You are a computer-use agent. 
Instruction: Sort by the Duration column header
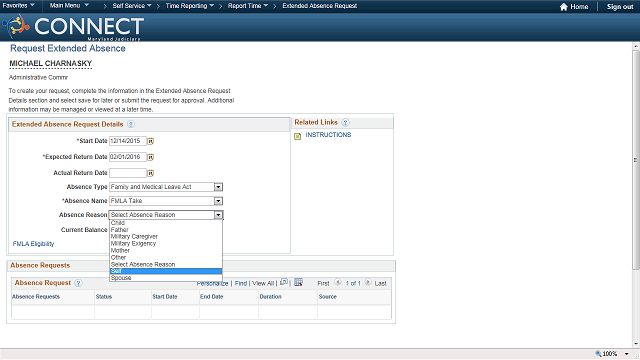(x=271, y=297)
